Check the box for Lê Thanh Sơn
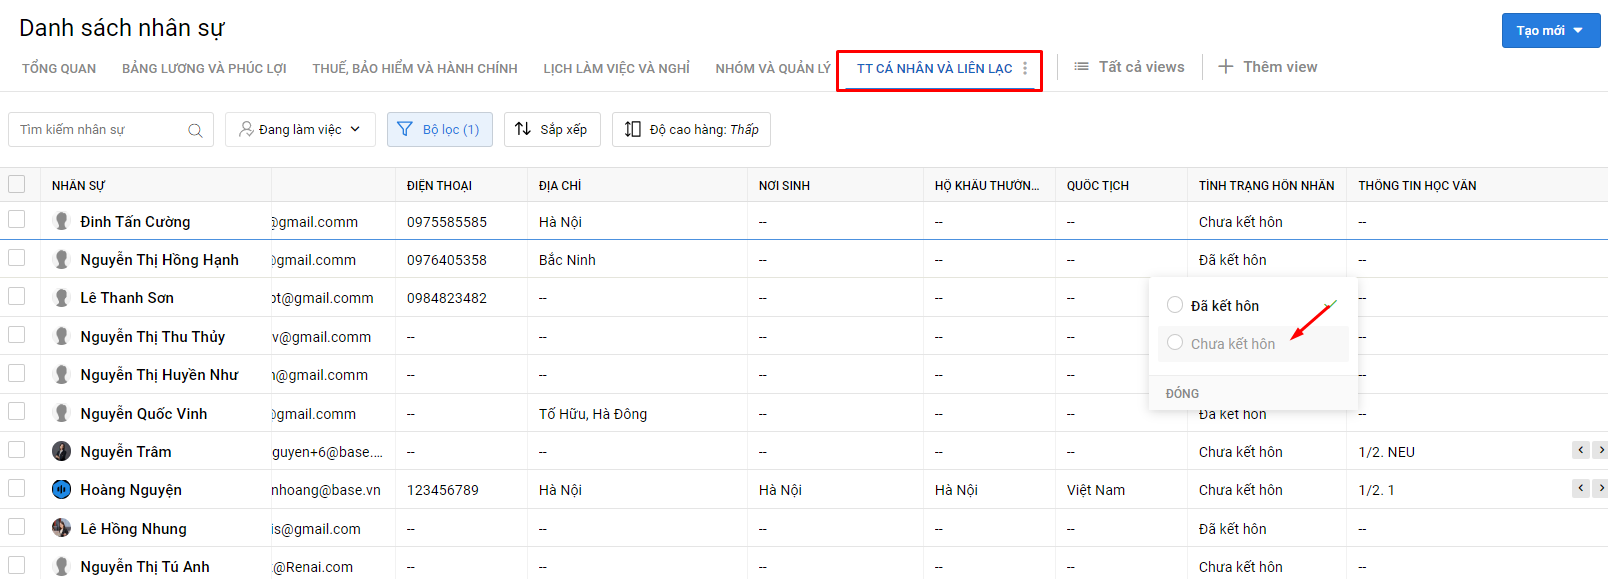Image resolution: width=1608 pixels, height=579 pixels. pyautogui.click(x=17, y=296)
